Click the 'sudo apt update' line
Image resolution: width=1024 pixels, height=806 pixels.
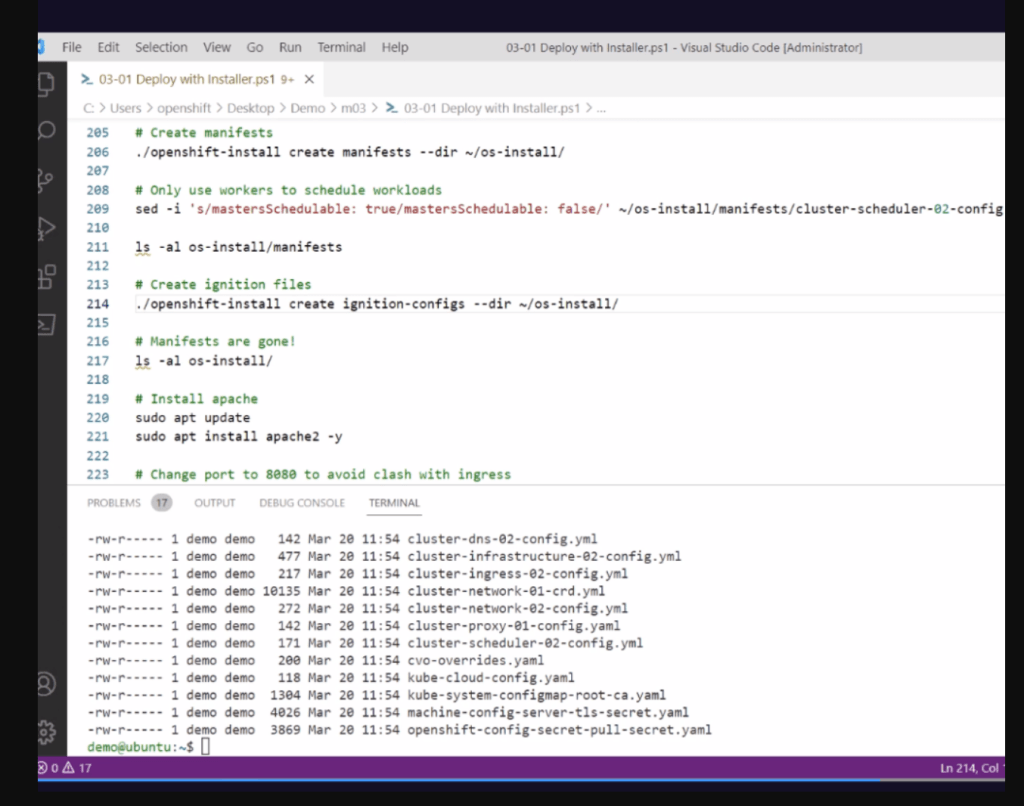pos(193,417)
